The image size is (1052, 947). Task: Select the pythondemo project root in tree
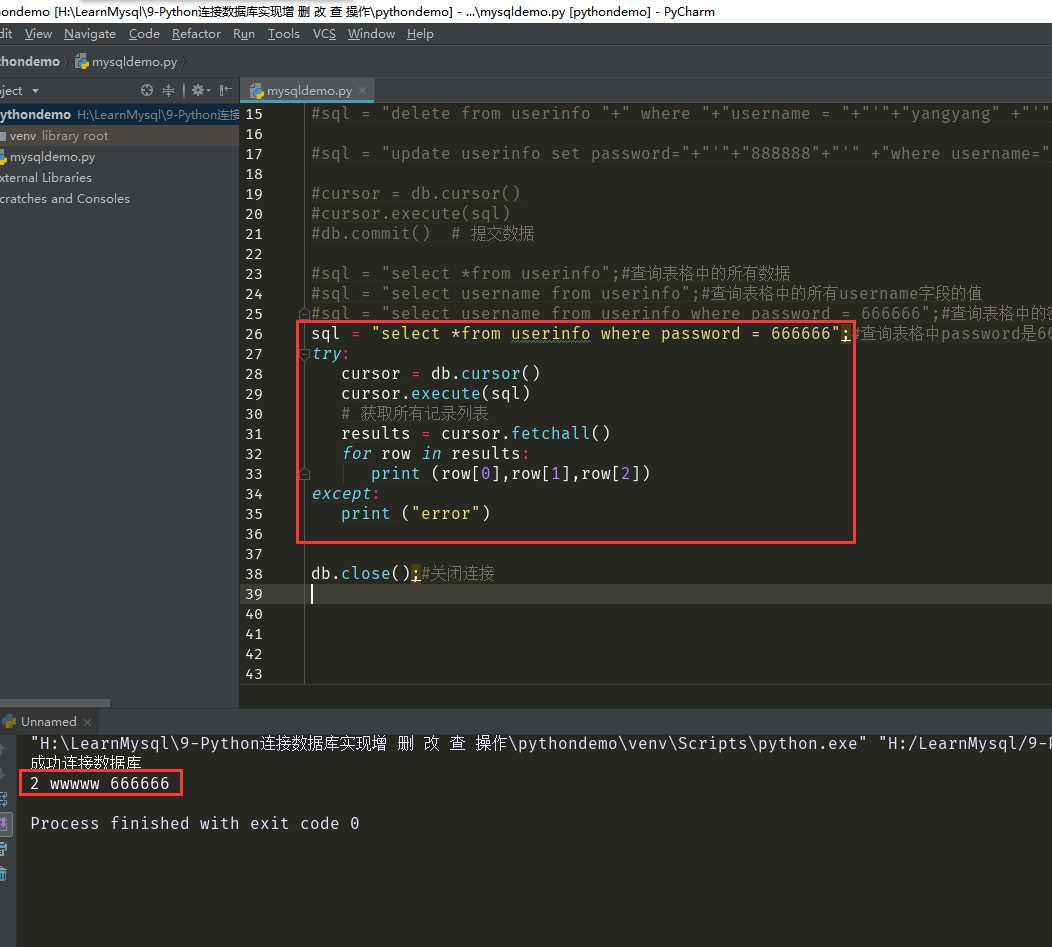click(x=119, y=115)
